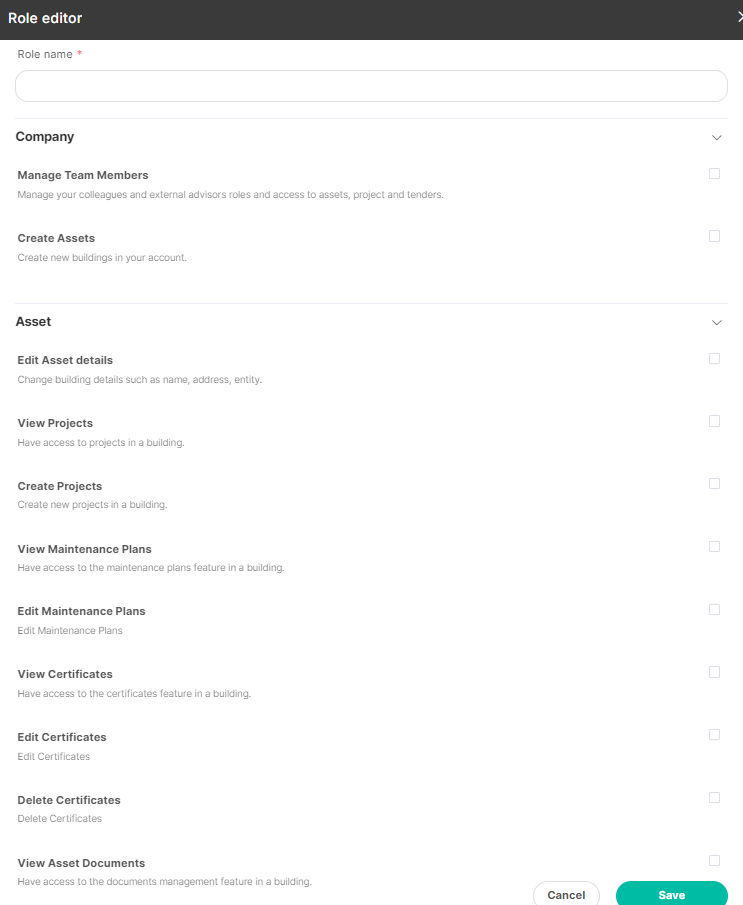Tick View Asset Documents checkbox
The width and height of the screenshot is (743, 905).
(714, 861)
